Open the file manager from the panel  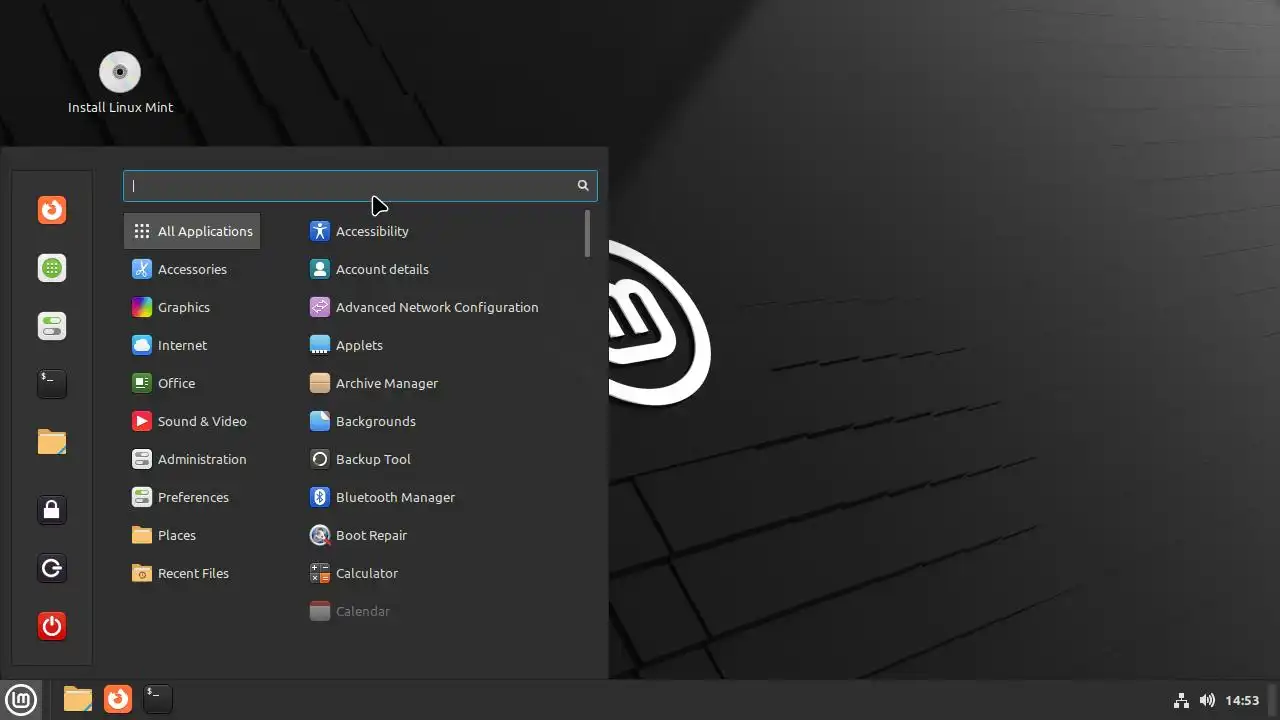coord(78,699)
